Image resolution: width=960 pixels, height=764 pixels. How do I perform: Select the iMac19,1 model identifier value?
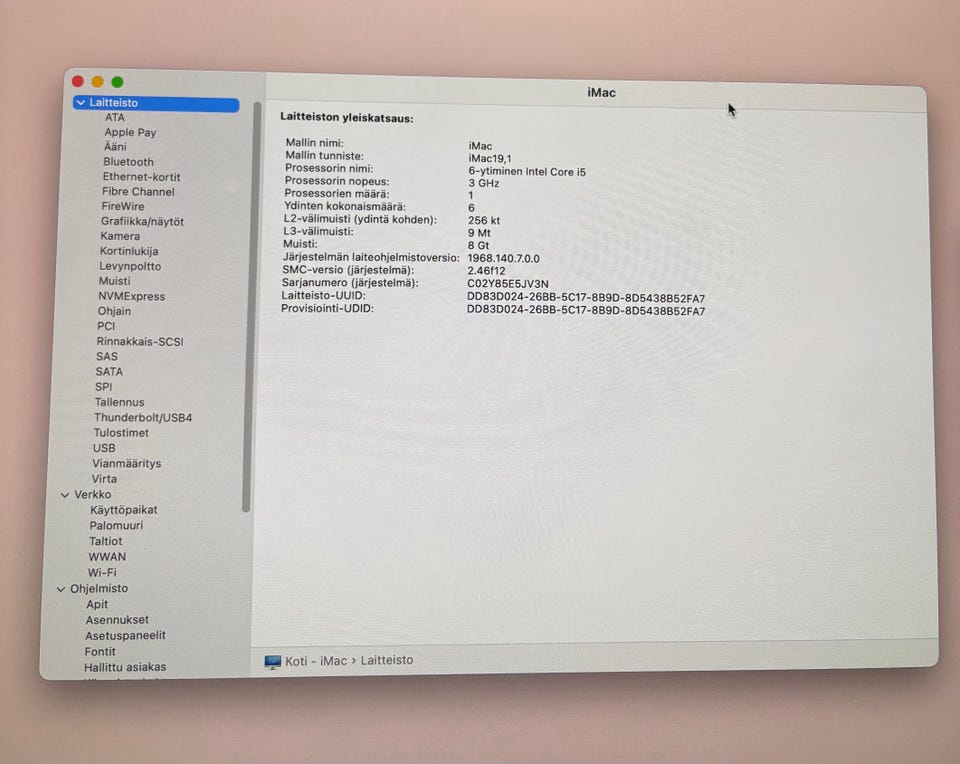(x=490, y=159)
